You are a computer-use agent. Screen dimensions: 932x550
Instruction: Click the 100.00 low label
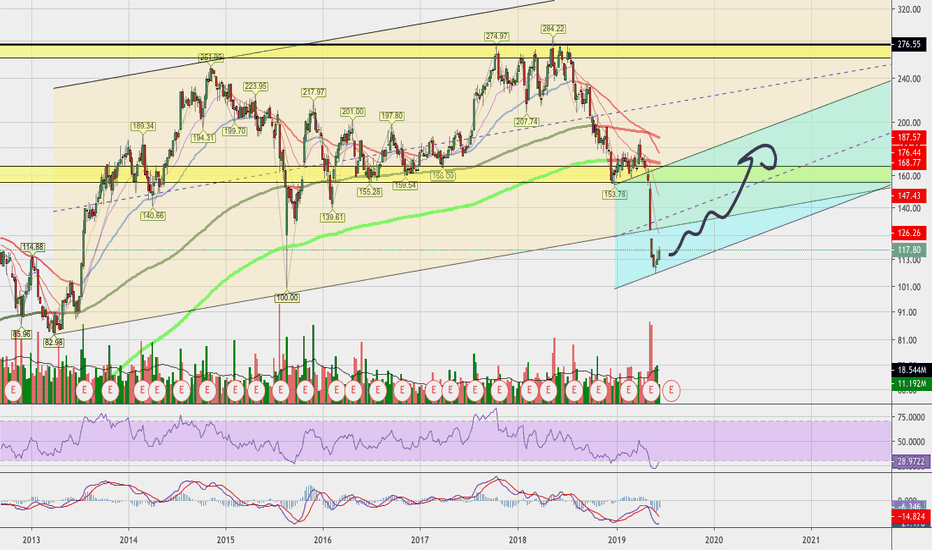pos(287,297)
